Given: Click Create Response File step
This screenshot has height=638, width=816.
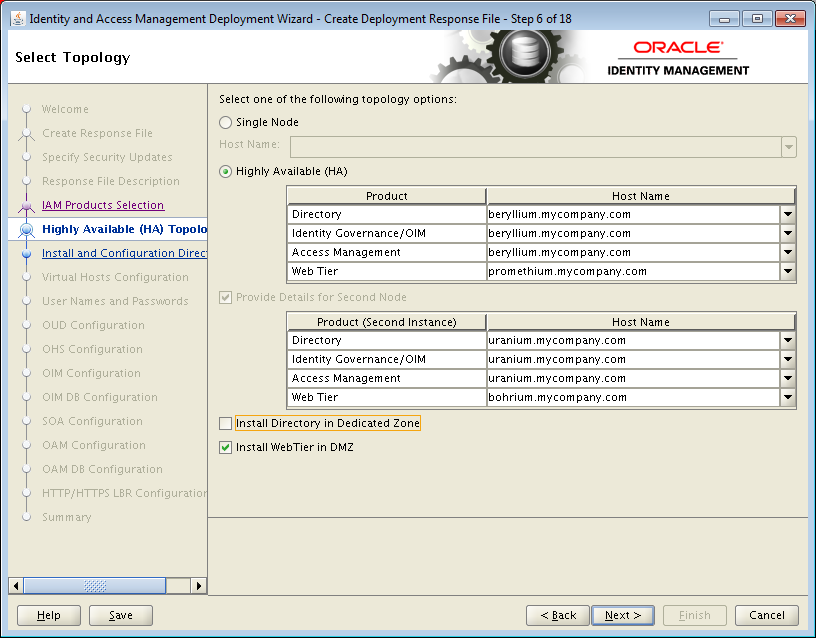Looking at the screenshot, I should pyautogui.click(x=97, y=133).
